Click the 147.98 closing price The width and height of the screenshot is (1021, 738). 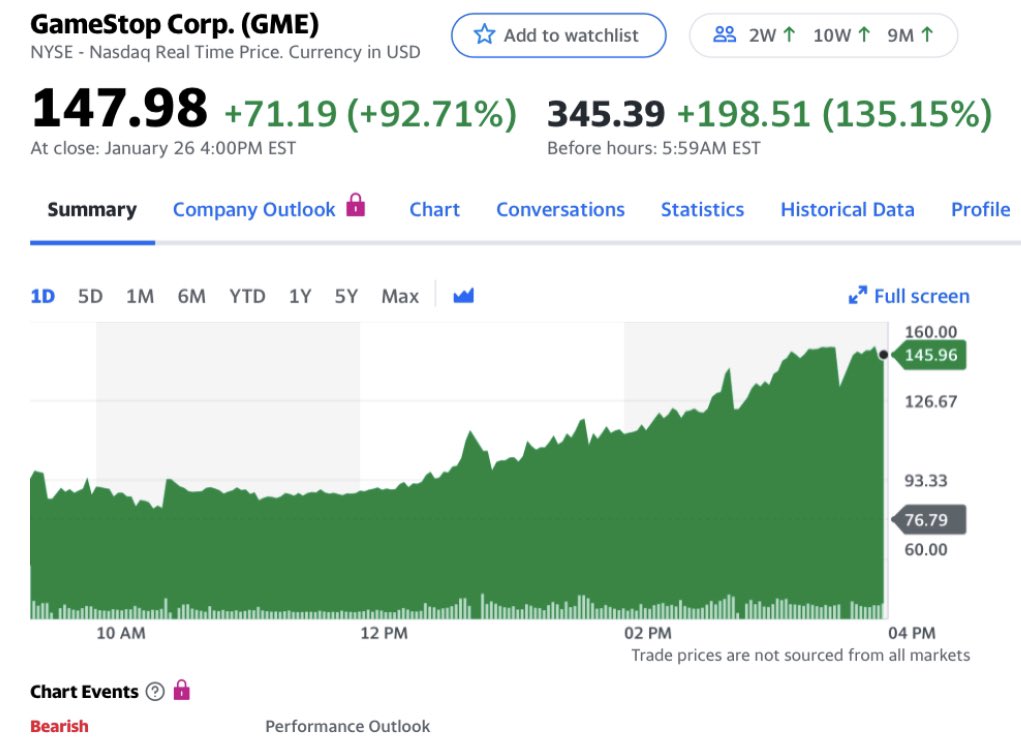click(119, 108)
